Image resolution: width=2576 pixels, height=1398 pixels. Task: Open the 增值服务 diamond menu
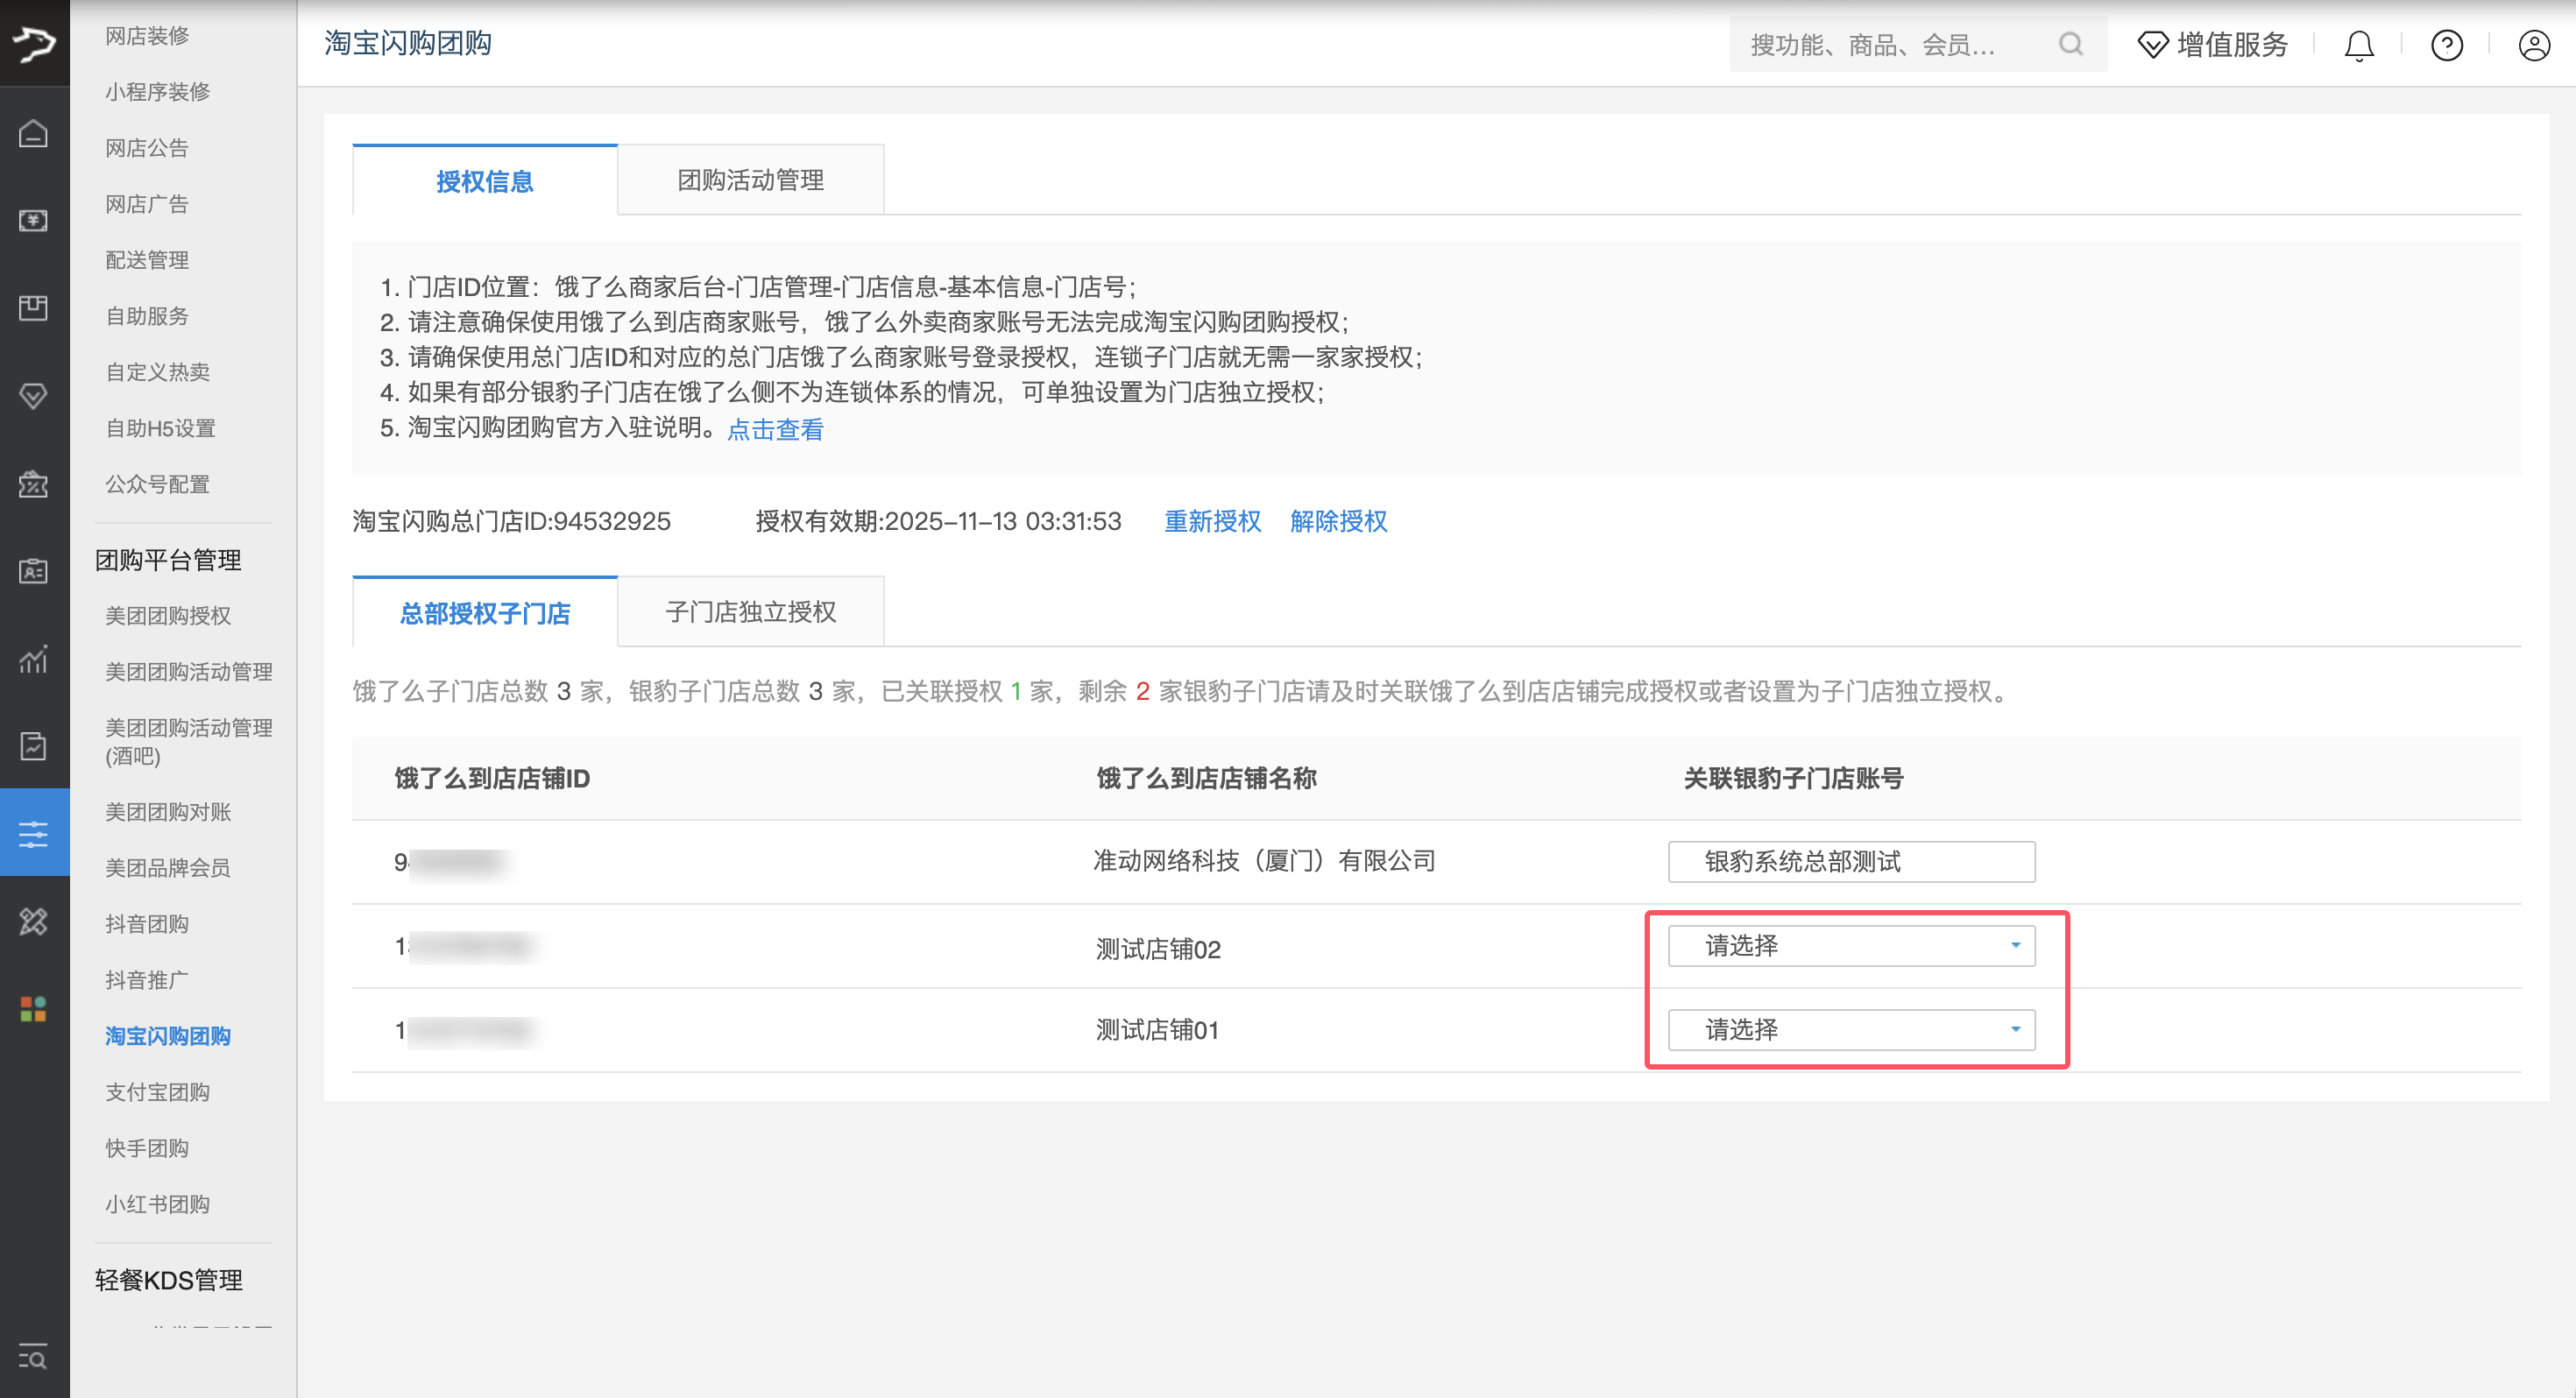2212,45
